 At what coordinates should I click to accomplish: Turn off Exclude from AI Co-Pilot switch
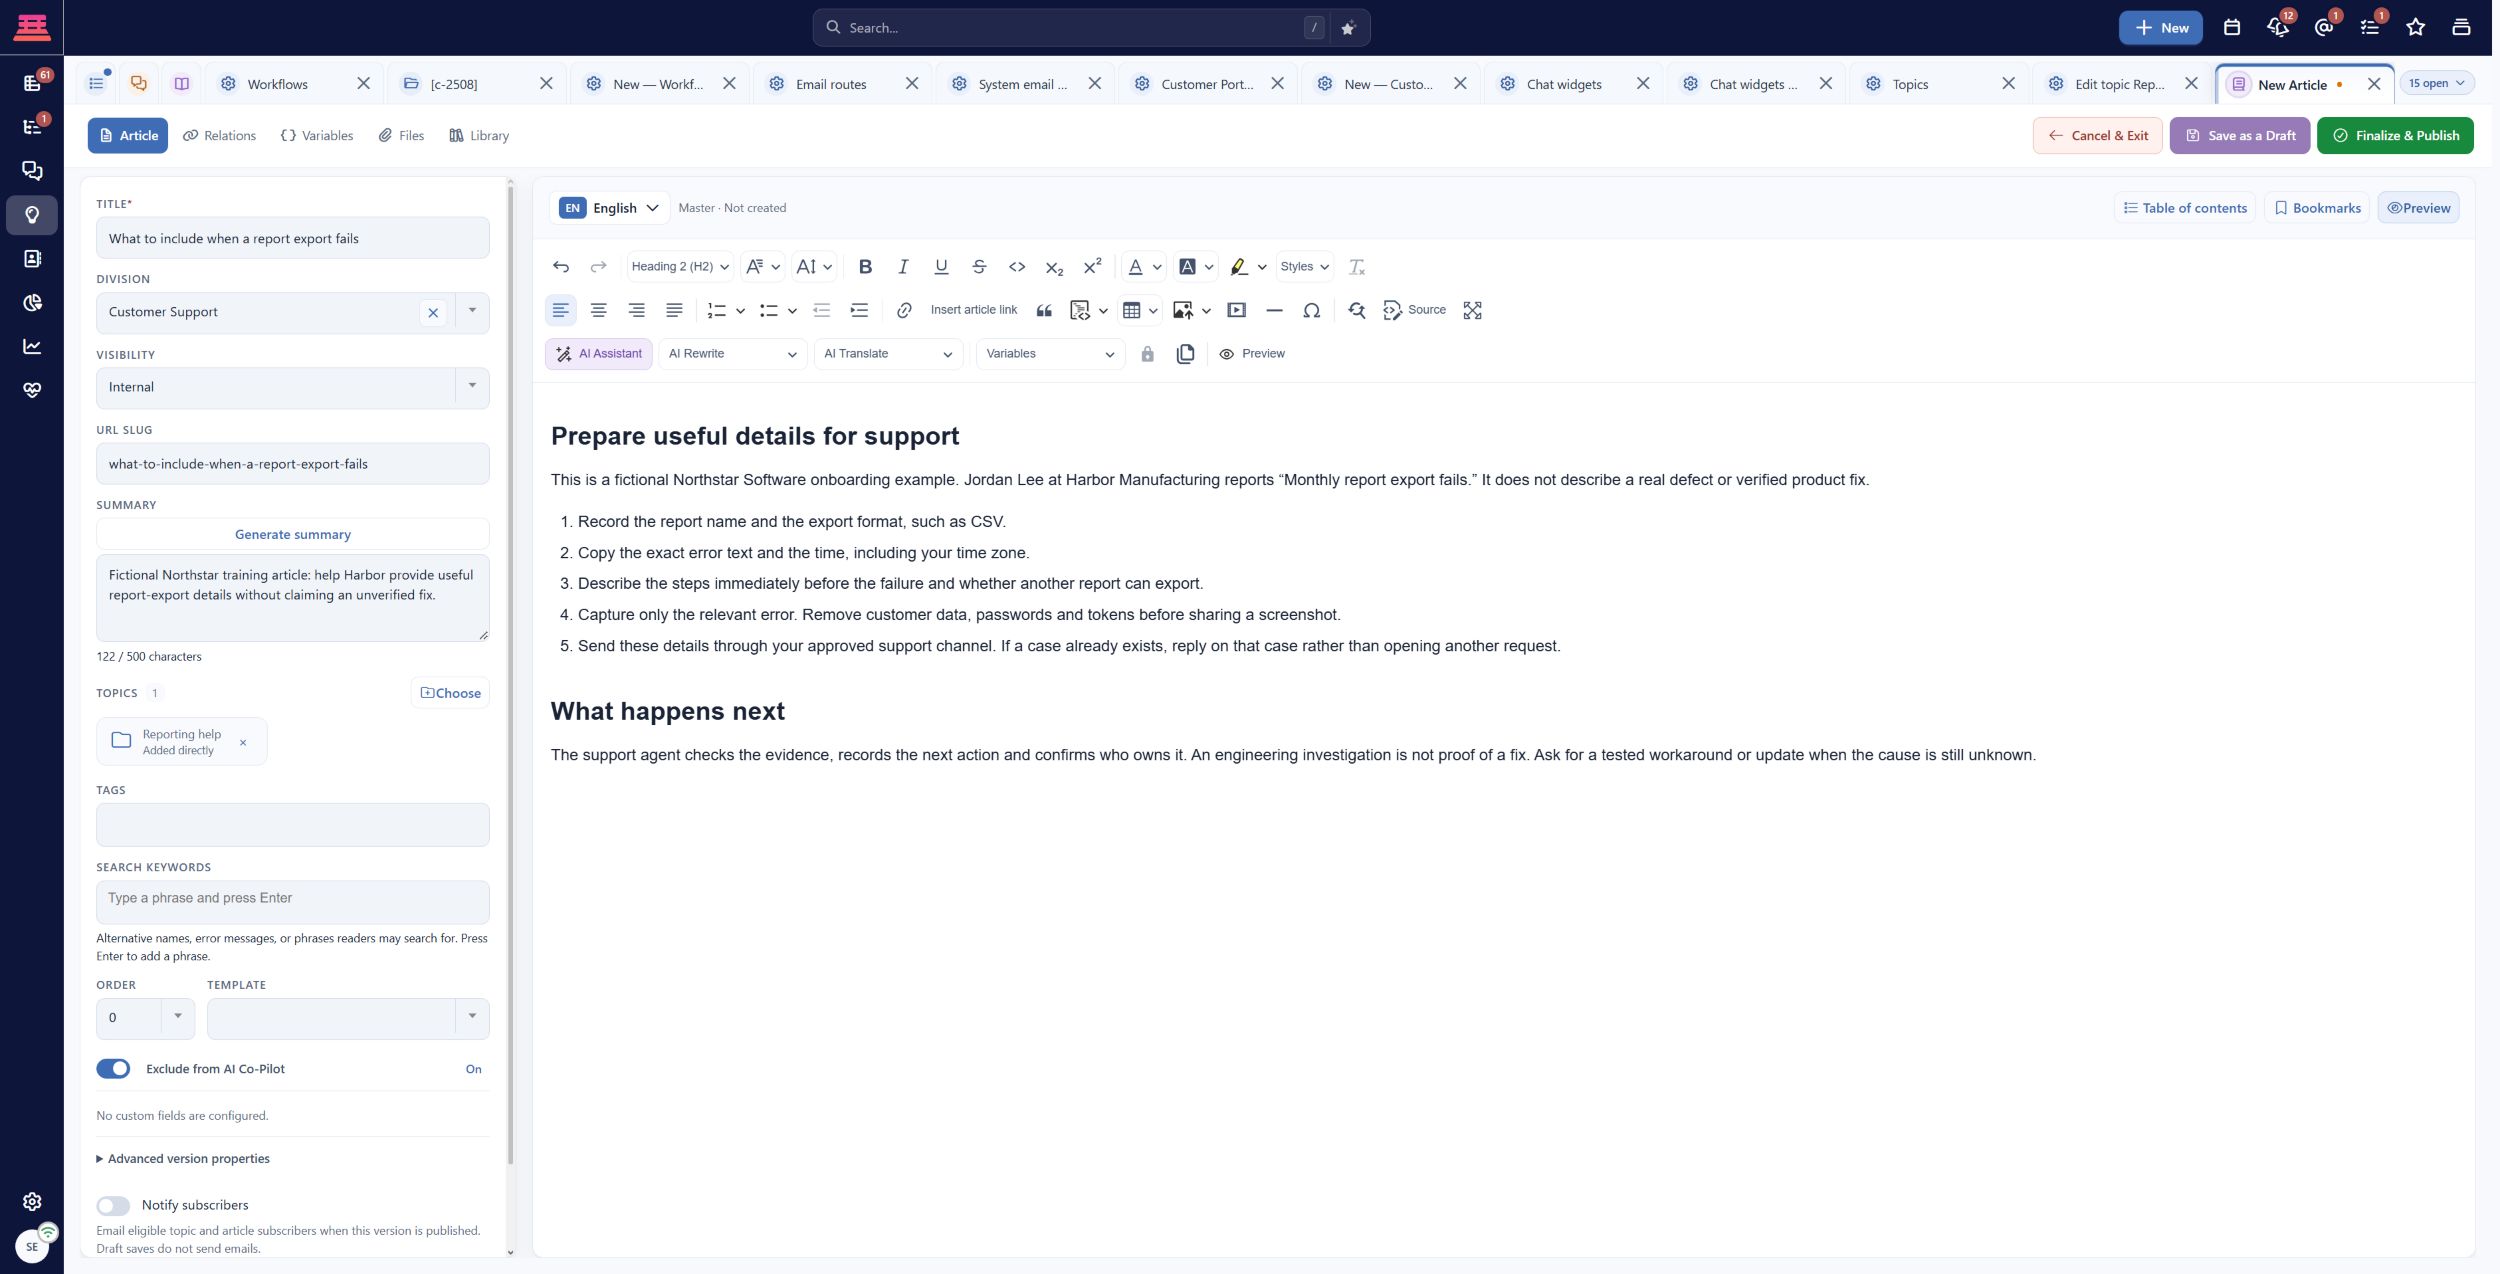pyautogui.click(x=113, y=1069)
